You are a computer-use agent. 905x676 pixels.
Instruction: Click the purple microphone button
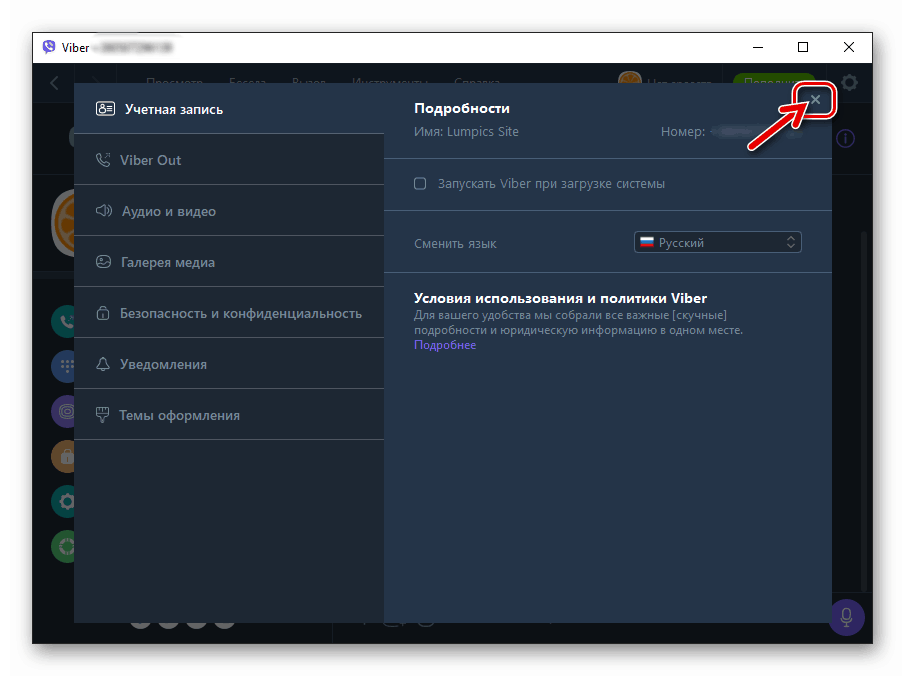[x=846, y=617]
